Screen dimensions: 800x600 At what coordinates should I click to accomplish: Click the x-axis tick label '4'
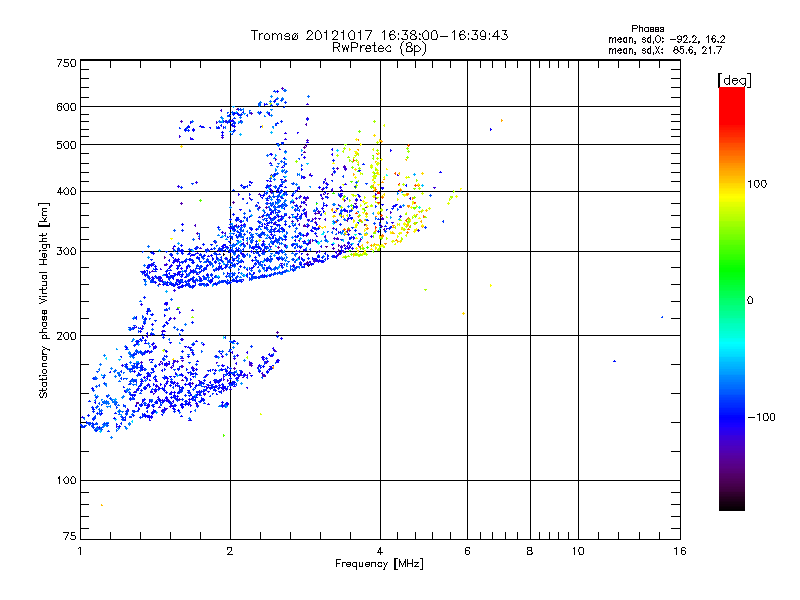[x=380, y=551]
